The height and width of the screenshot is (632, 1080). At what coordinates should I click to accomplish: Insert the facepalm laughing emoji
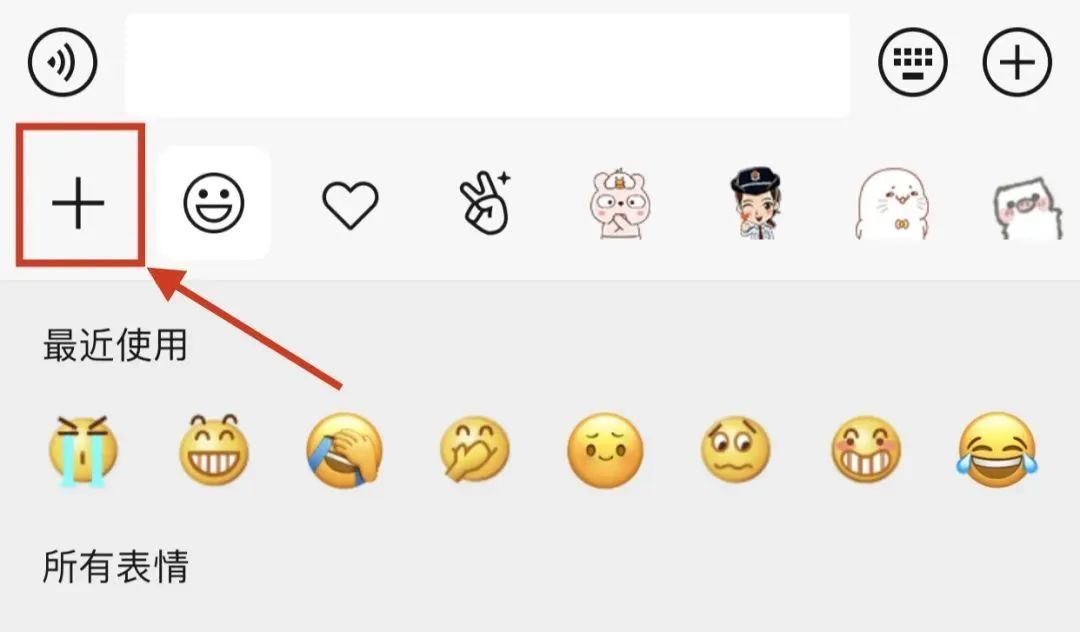point(344,451)
